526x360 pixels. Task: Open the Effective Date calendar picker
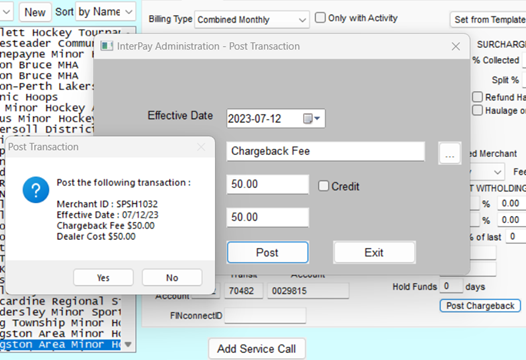312,118
